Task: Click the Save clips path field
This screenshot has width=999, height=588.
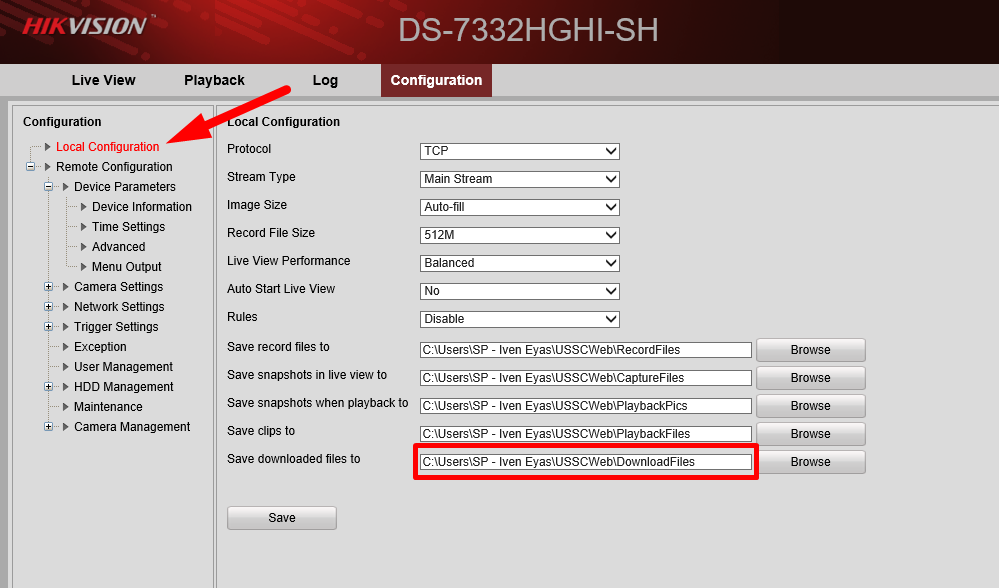Action: tap(586, 434)
